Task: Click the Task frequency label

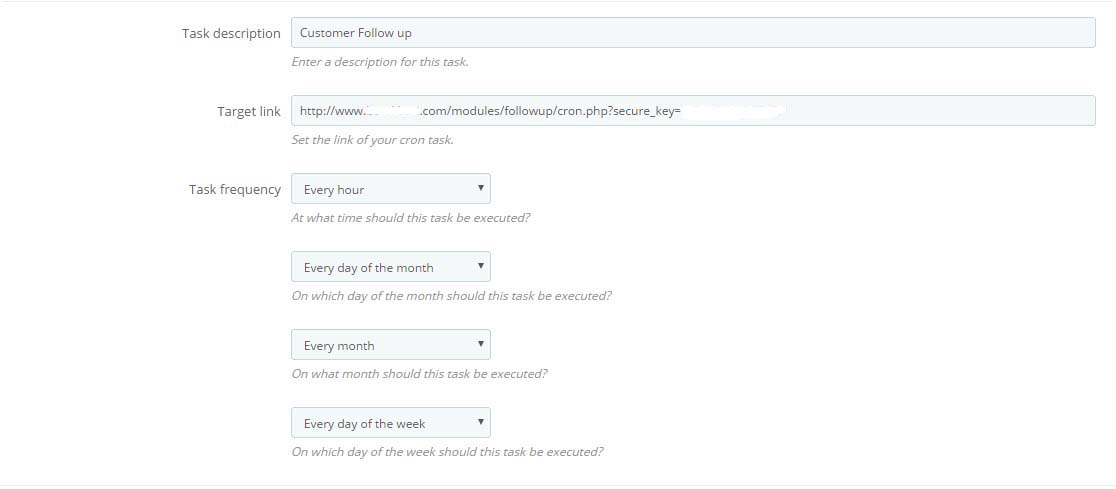Action: [x=235, y=189]
